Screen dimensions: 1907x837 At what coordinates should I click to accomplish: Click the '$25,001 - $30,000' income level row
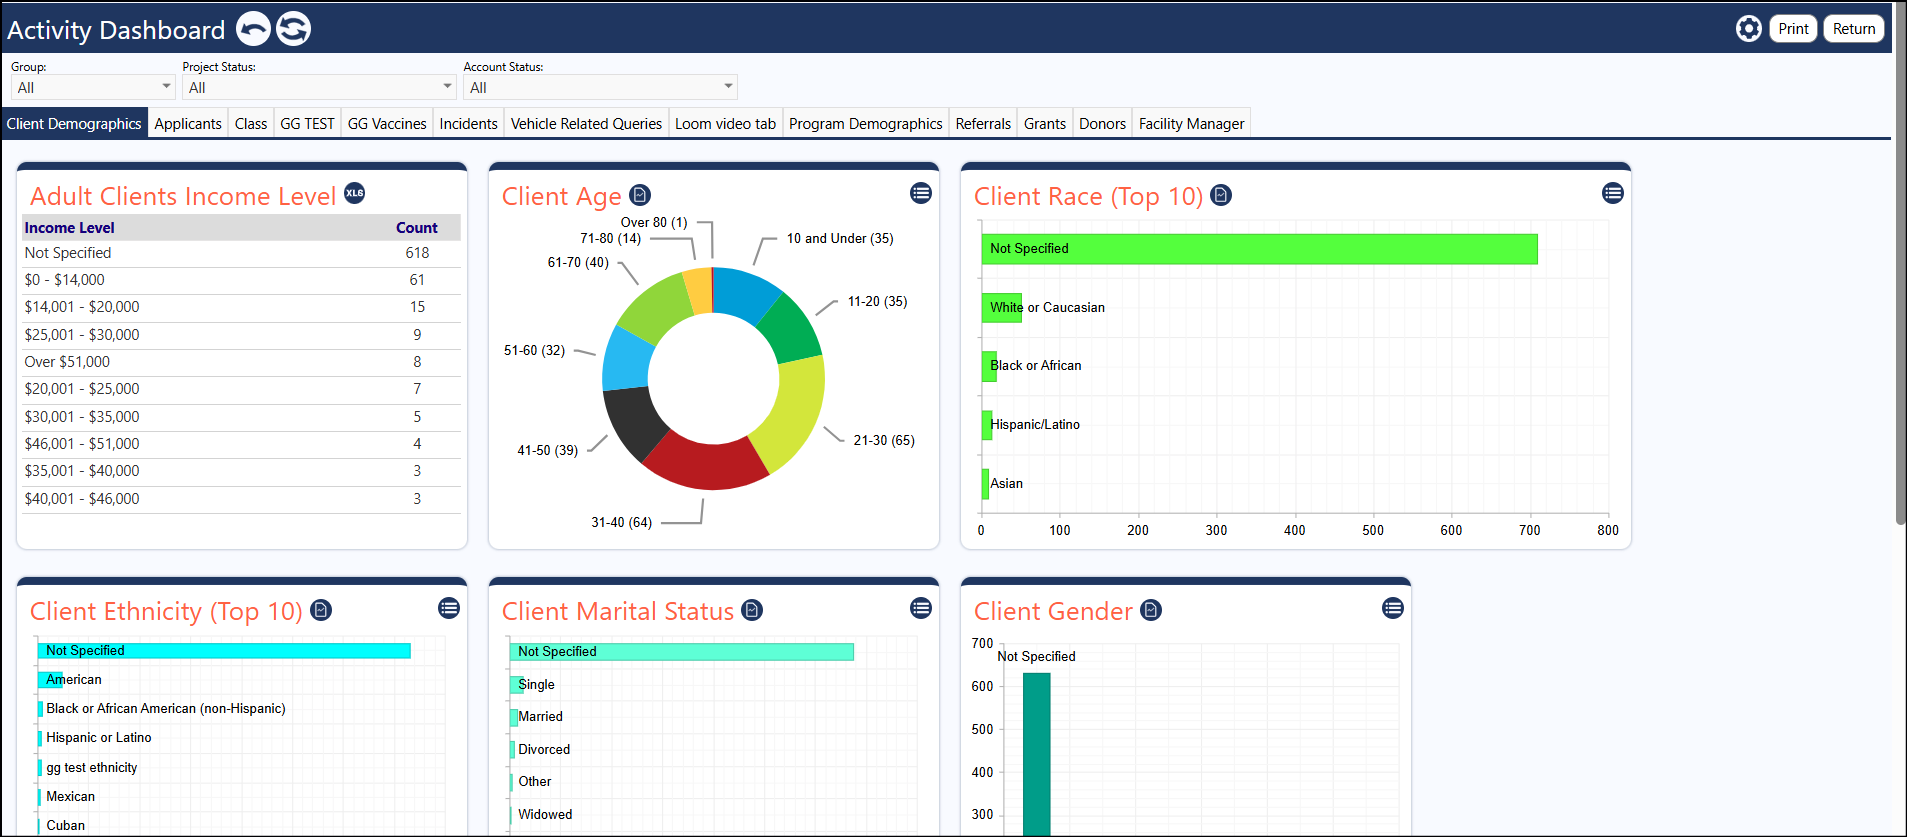point(241,335)
